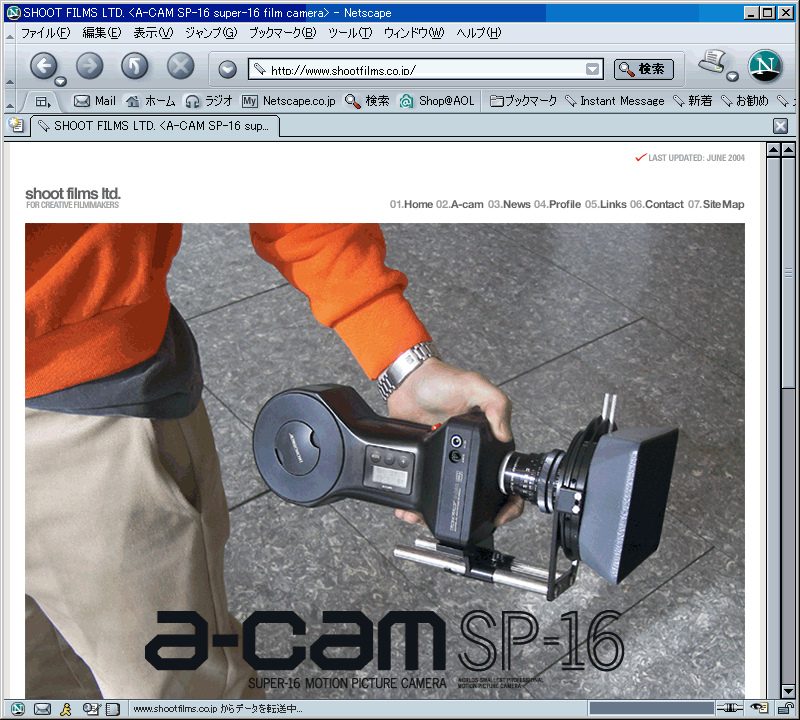Click the page loading progress bar

(x=651, y=708)
